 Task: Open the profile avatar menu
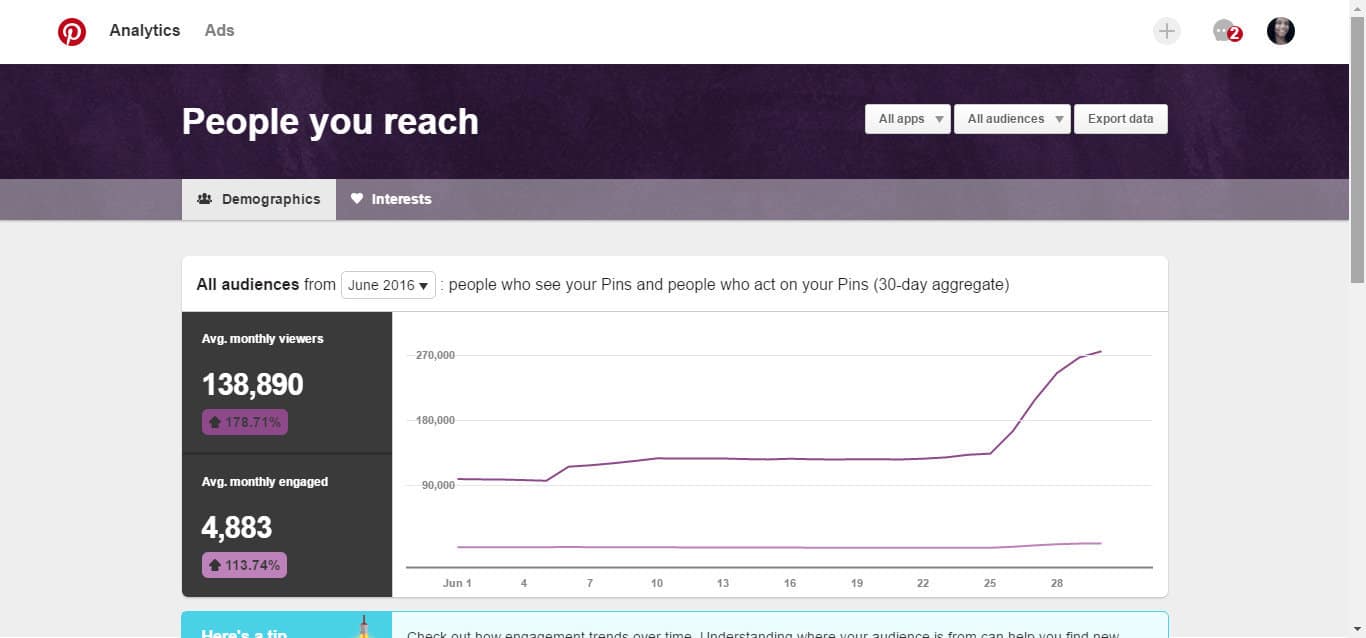[1281, 31]
